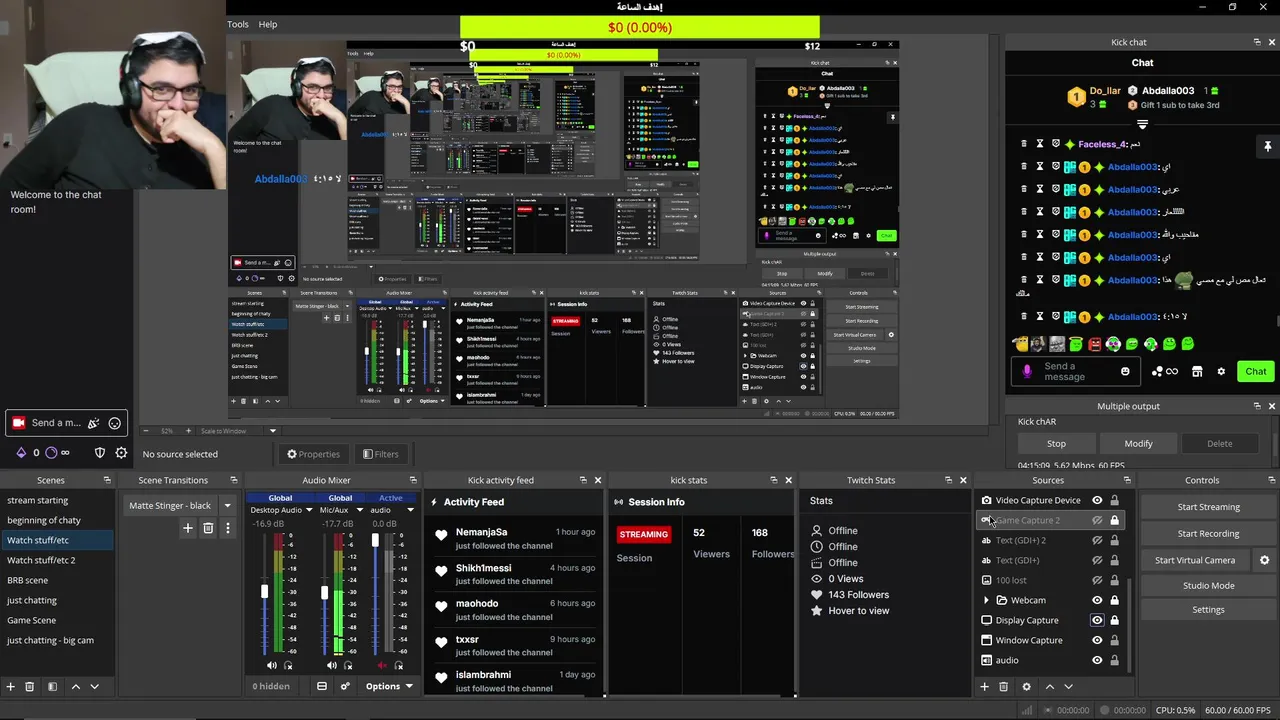Pin icon at right of Kick chat
Screen dimensions: 1280x720
click(x=1267, y=146)
